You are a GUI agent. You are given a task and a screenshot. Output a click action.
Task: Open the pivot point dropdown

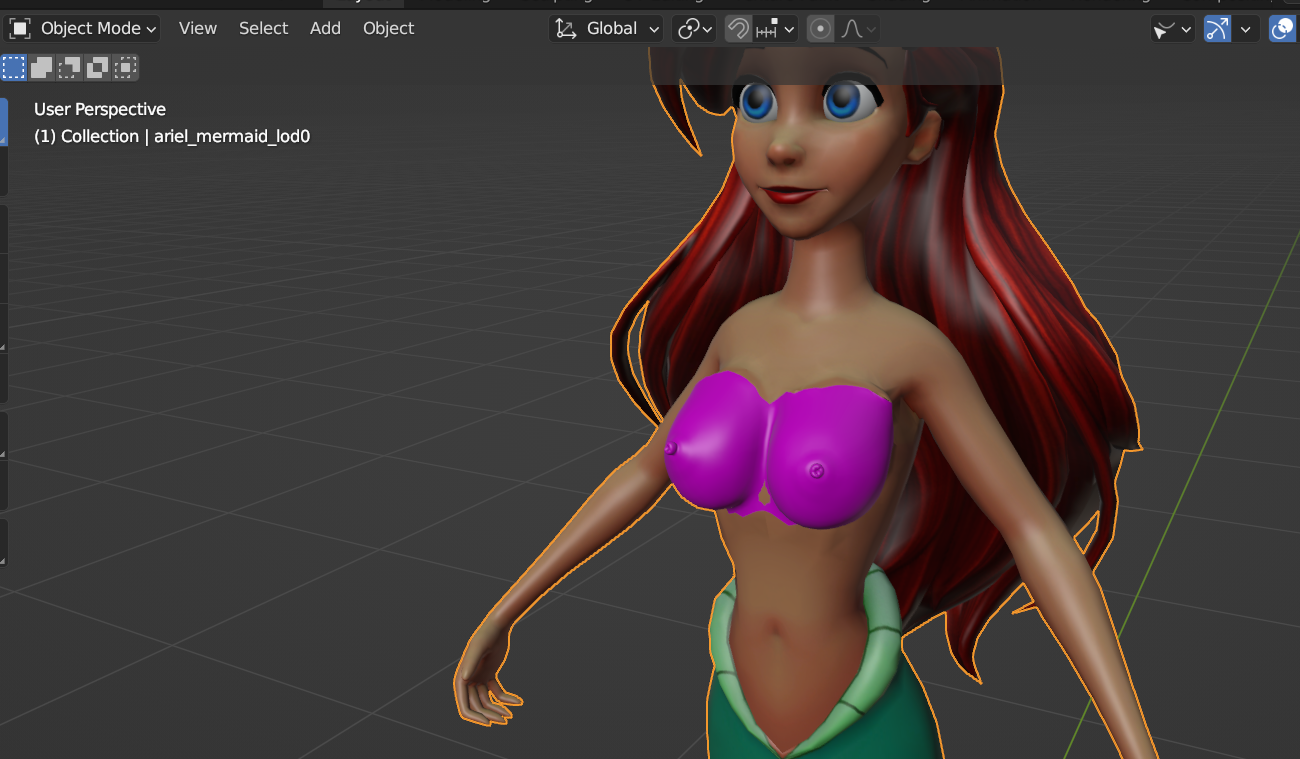point(694,29)
